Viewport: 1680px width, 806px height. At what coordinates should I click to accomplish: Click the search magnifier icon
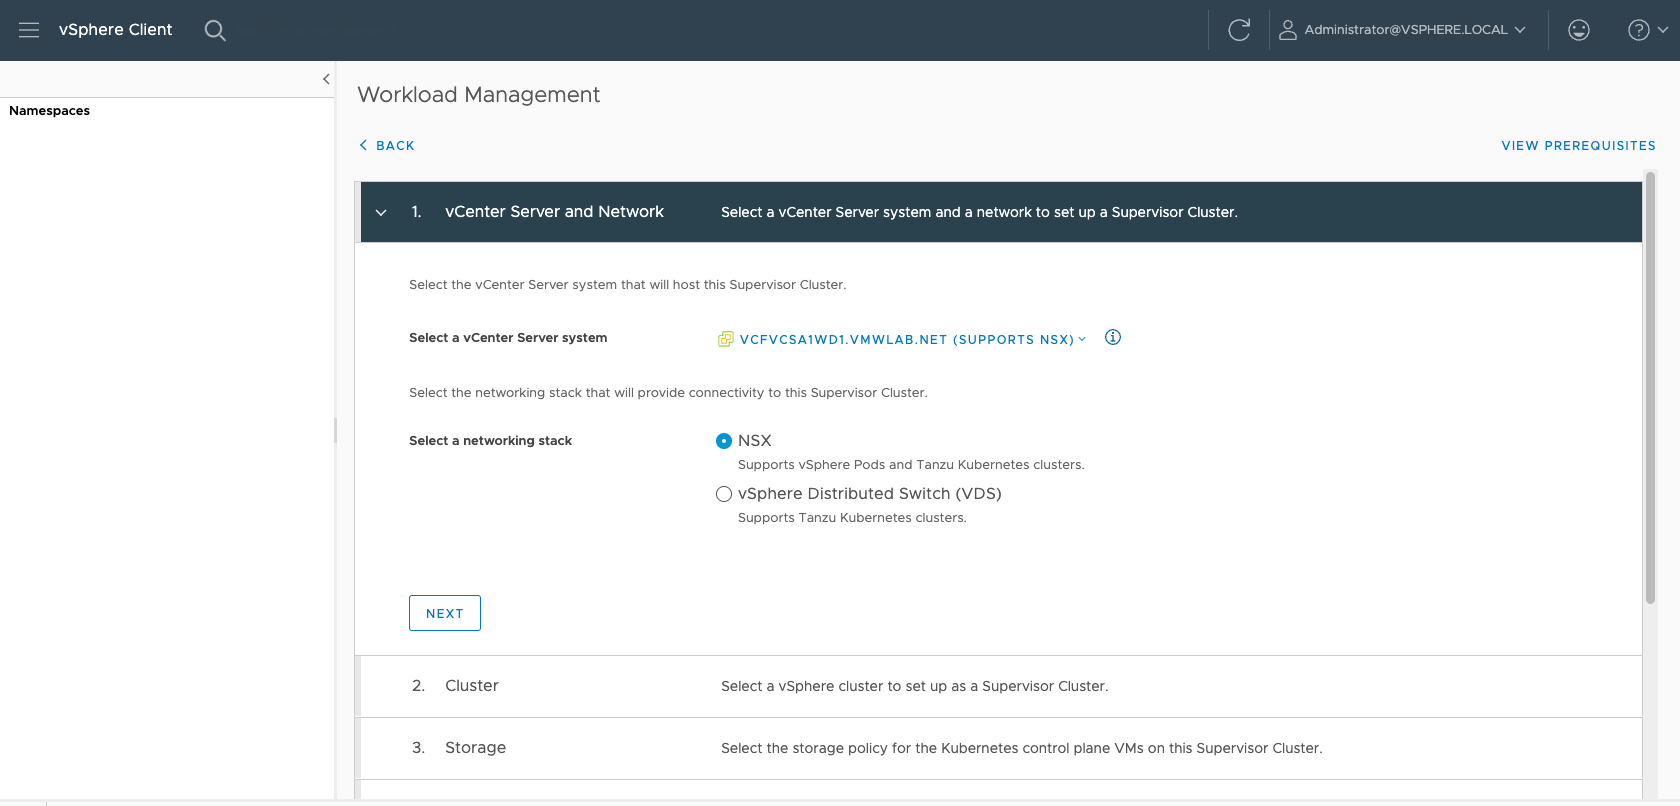pyautogui.click(x=215, y=30)
